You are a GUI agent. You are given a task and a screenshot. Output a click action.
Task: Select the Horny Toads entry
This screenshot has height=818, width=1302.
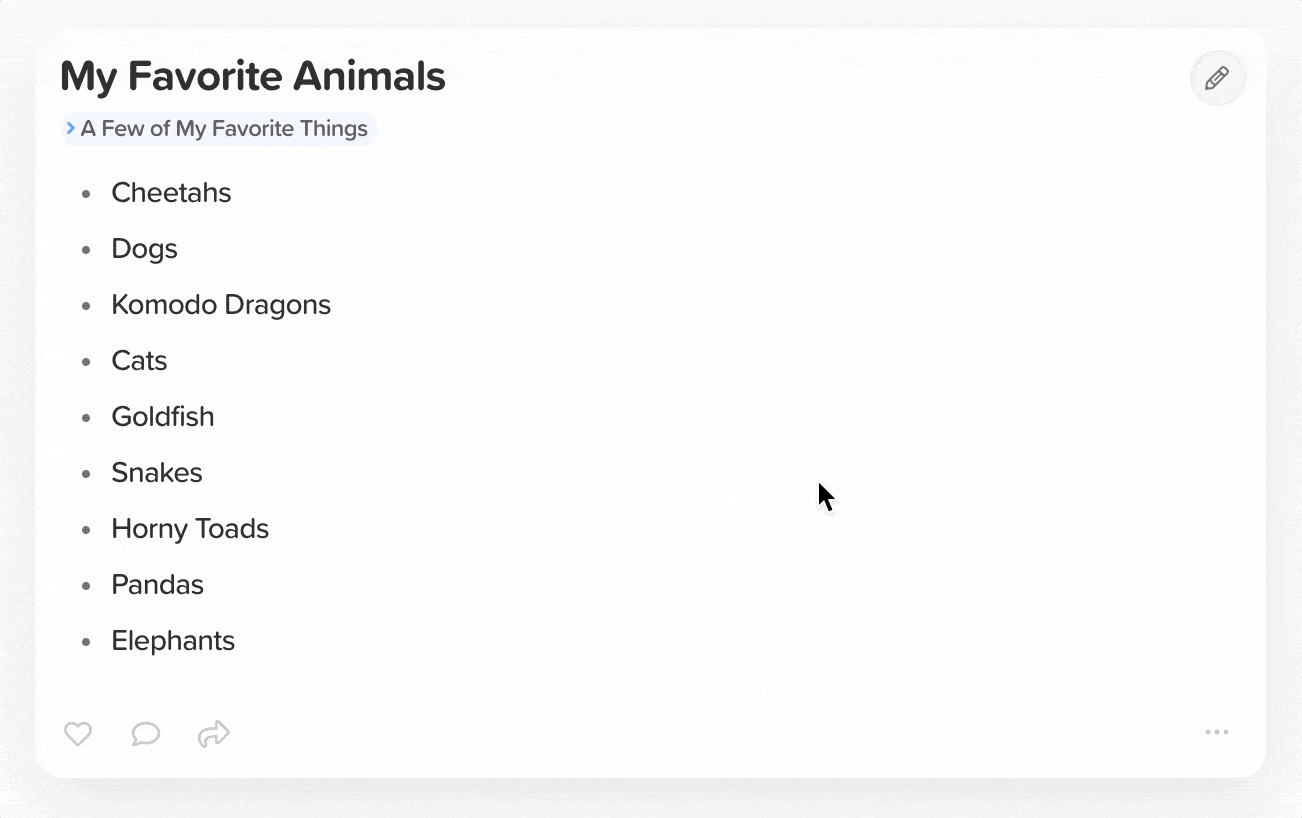pos(190,529)
